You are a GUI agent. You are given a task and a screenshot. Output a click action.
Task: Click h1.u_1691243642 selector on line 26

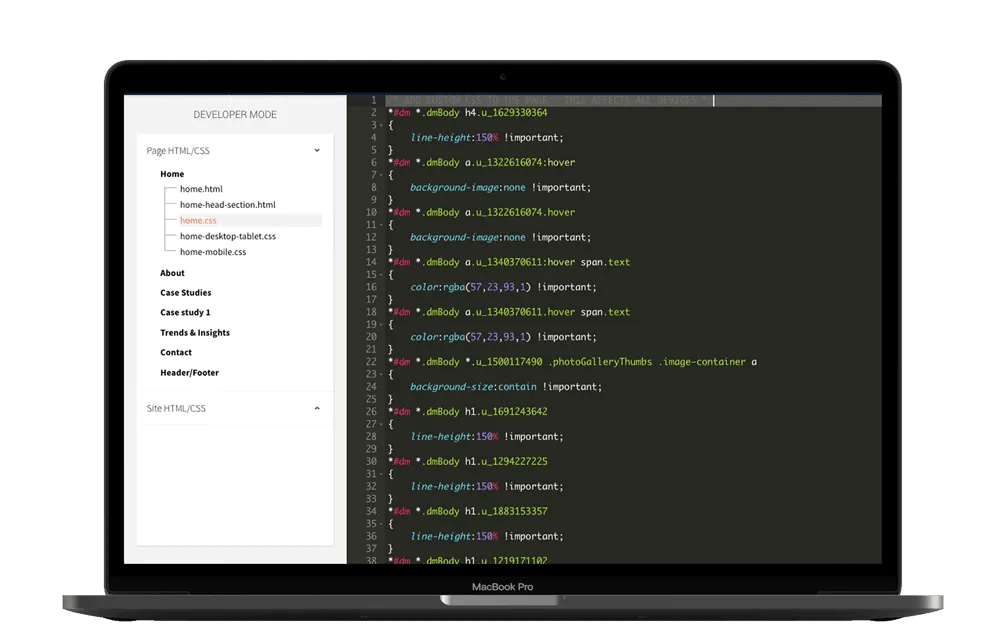pos(506,412)
